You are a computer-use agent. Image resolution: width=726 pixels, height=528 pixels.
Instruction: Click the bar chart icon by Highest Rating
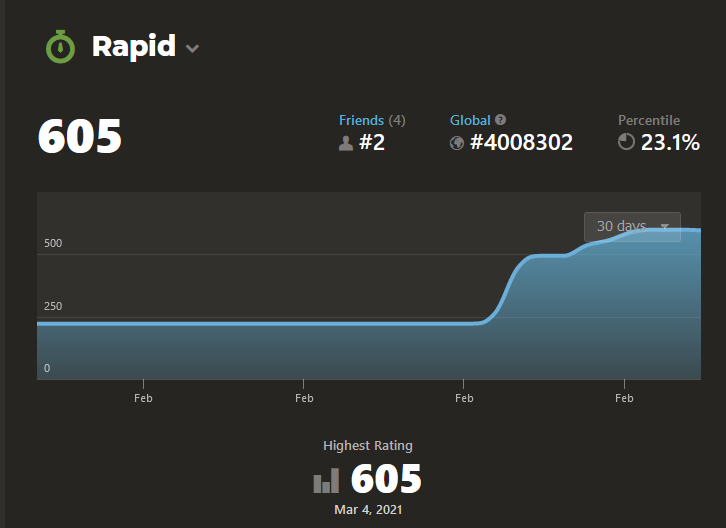coord(326,480)
